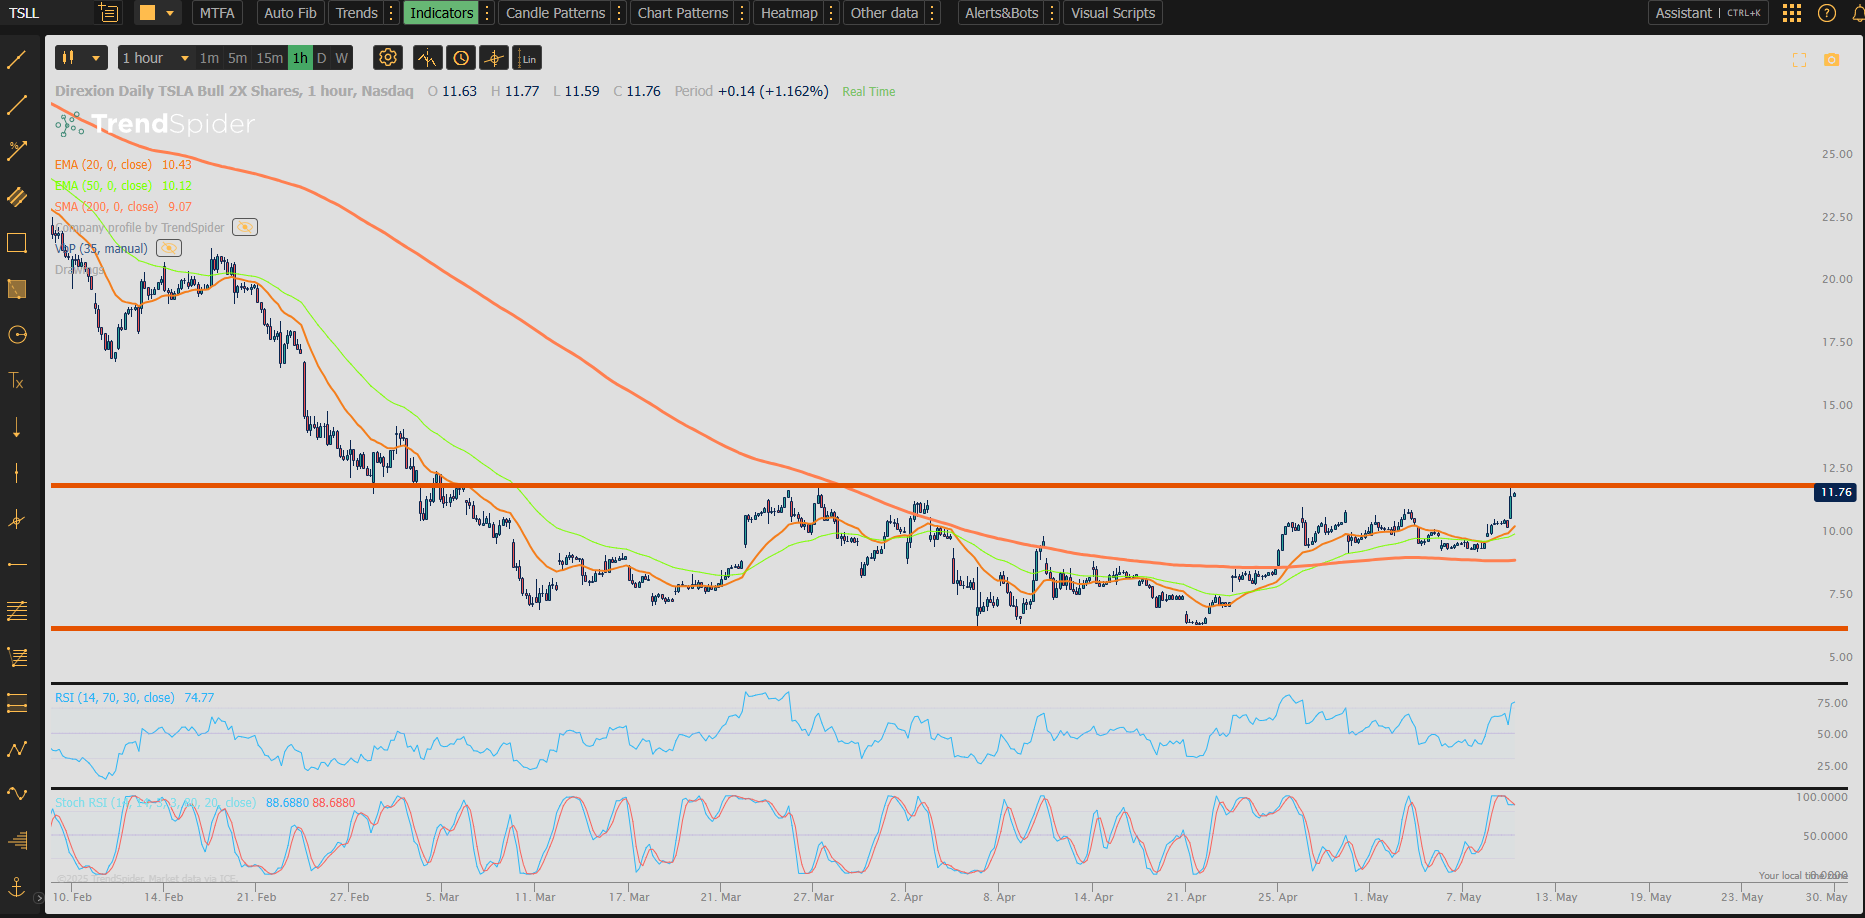Select the zigzag polyline tool

coord(17,749)
